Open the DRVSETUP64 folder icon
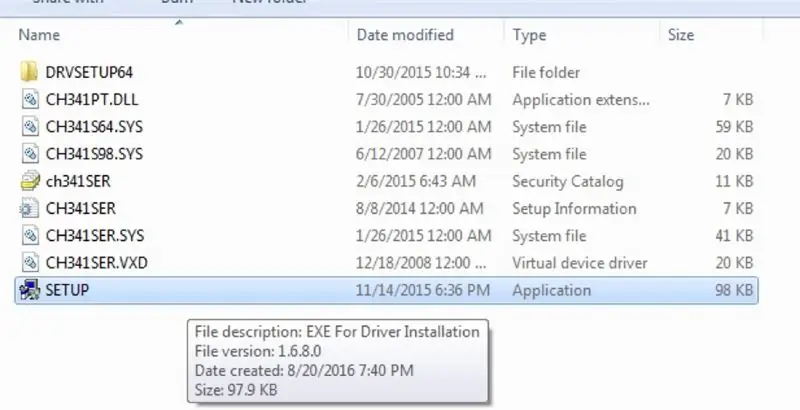This screenshot has height=410, width=800. click(x=30, y=72)
